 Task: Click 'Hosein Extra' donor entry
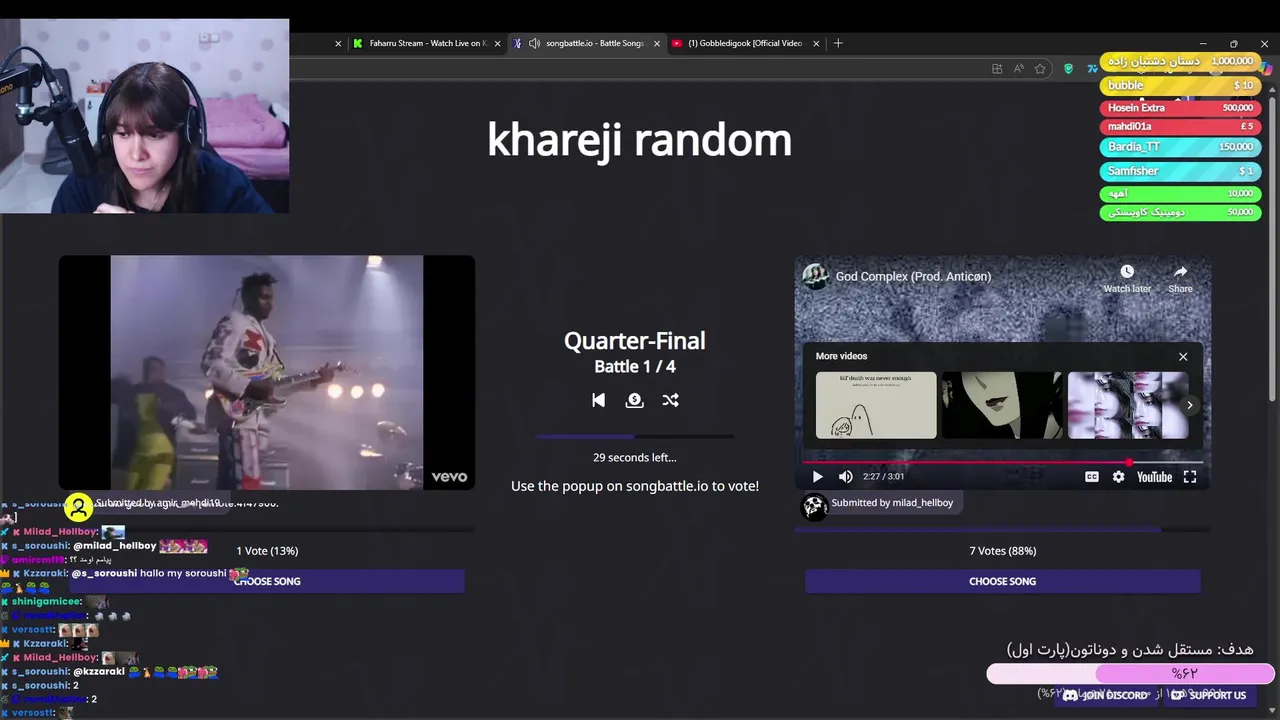click(1180, 108)
